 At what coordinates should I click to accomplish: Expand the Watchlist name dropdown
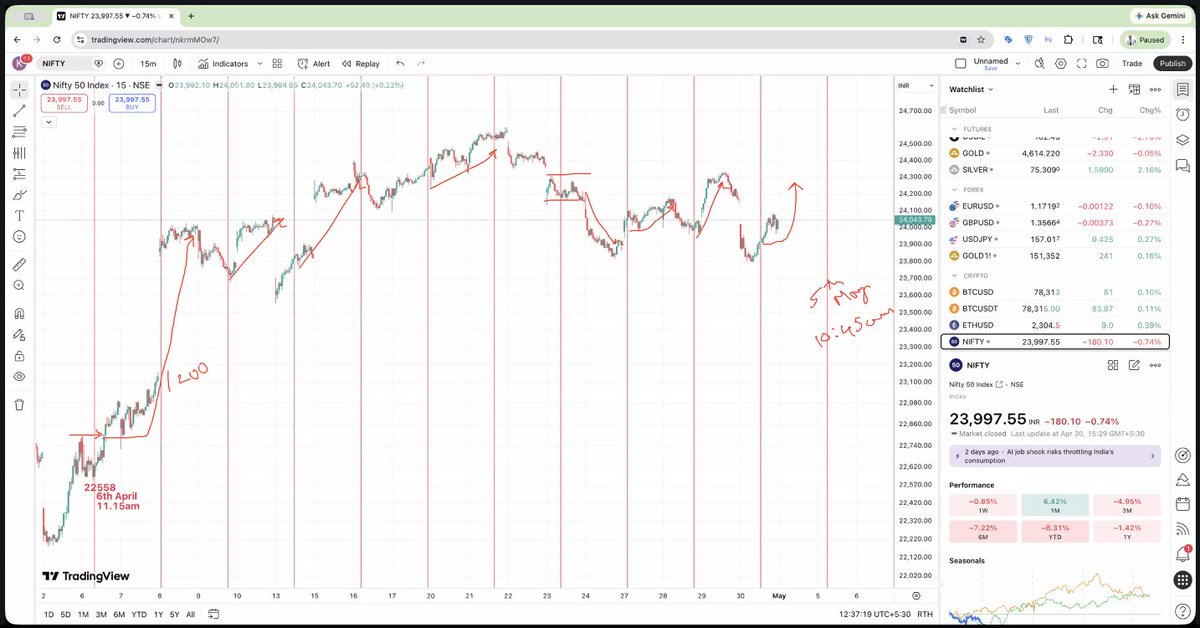click(971, 90)
